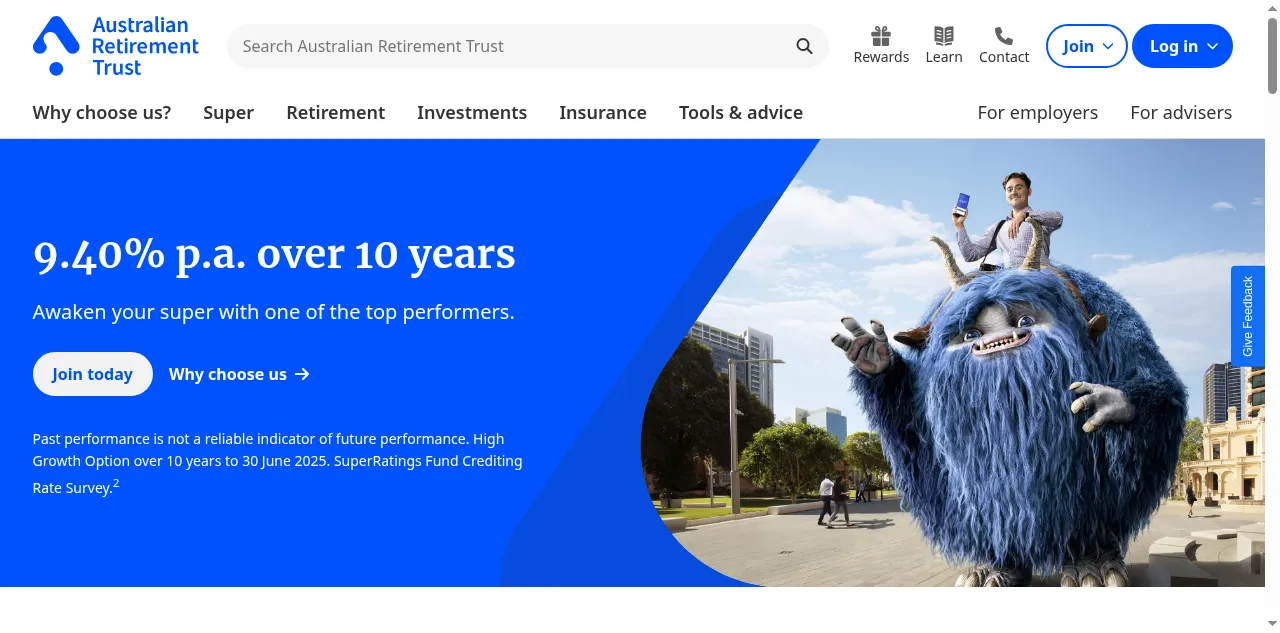
Task: Go to the For employers link
Action: coord(1037,113)
